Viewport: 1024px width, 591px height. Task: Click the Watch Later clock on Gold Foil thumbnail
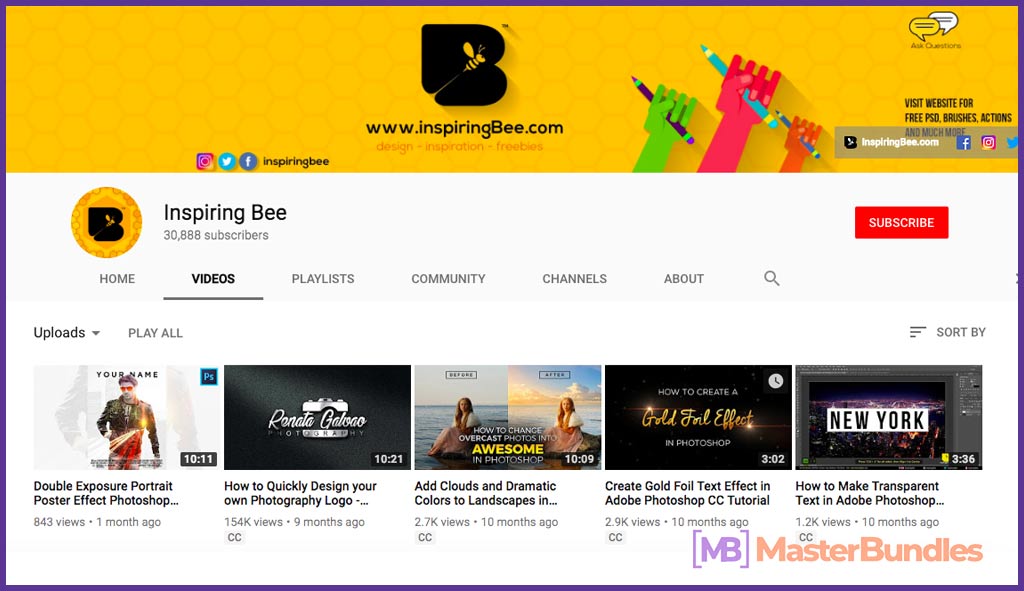tap(775, 381)
